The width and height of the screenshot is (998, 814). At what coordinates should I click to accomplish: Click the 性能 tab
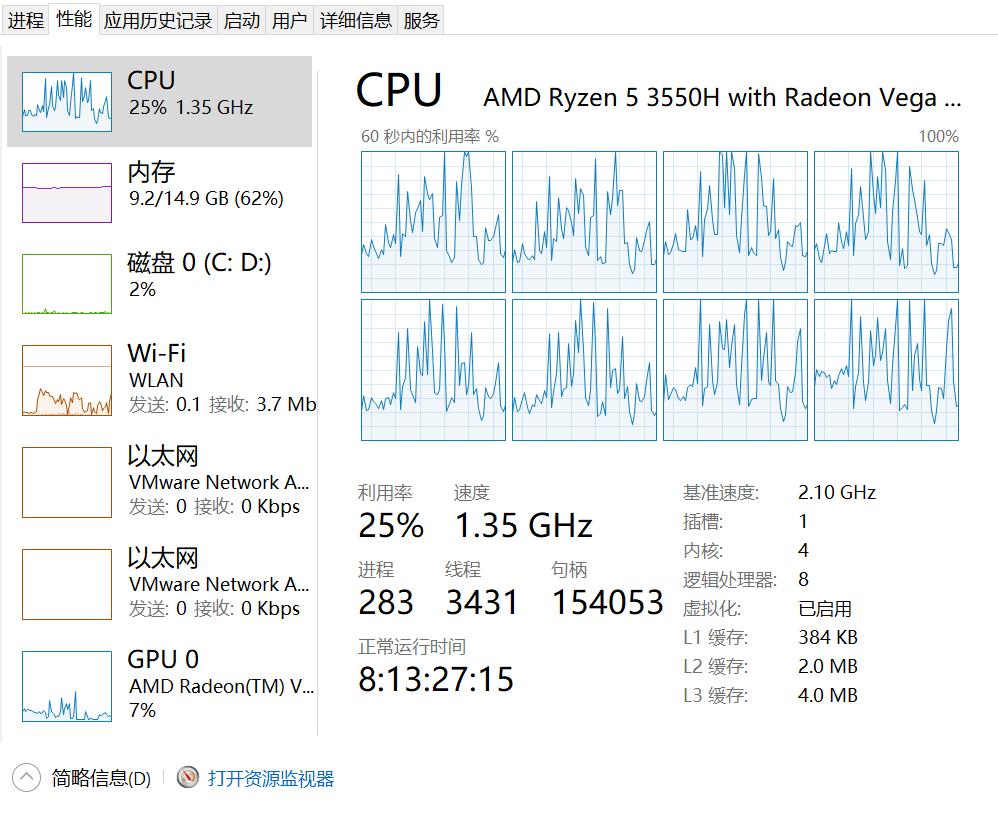(74, 19)
